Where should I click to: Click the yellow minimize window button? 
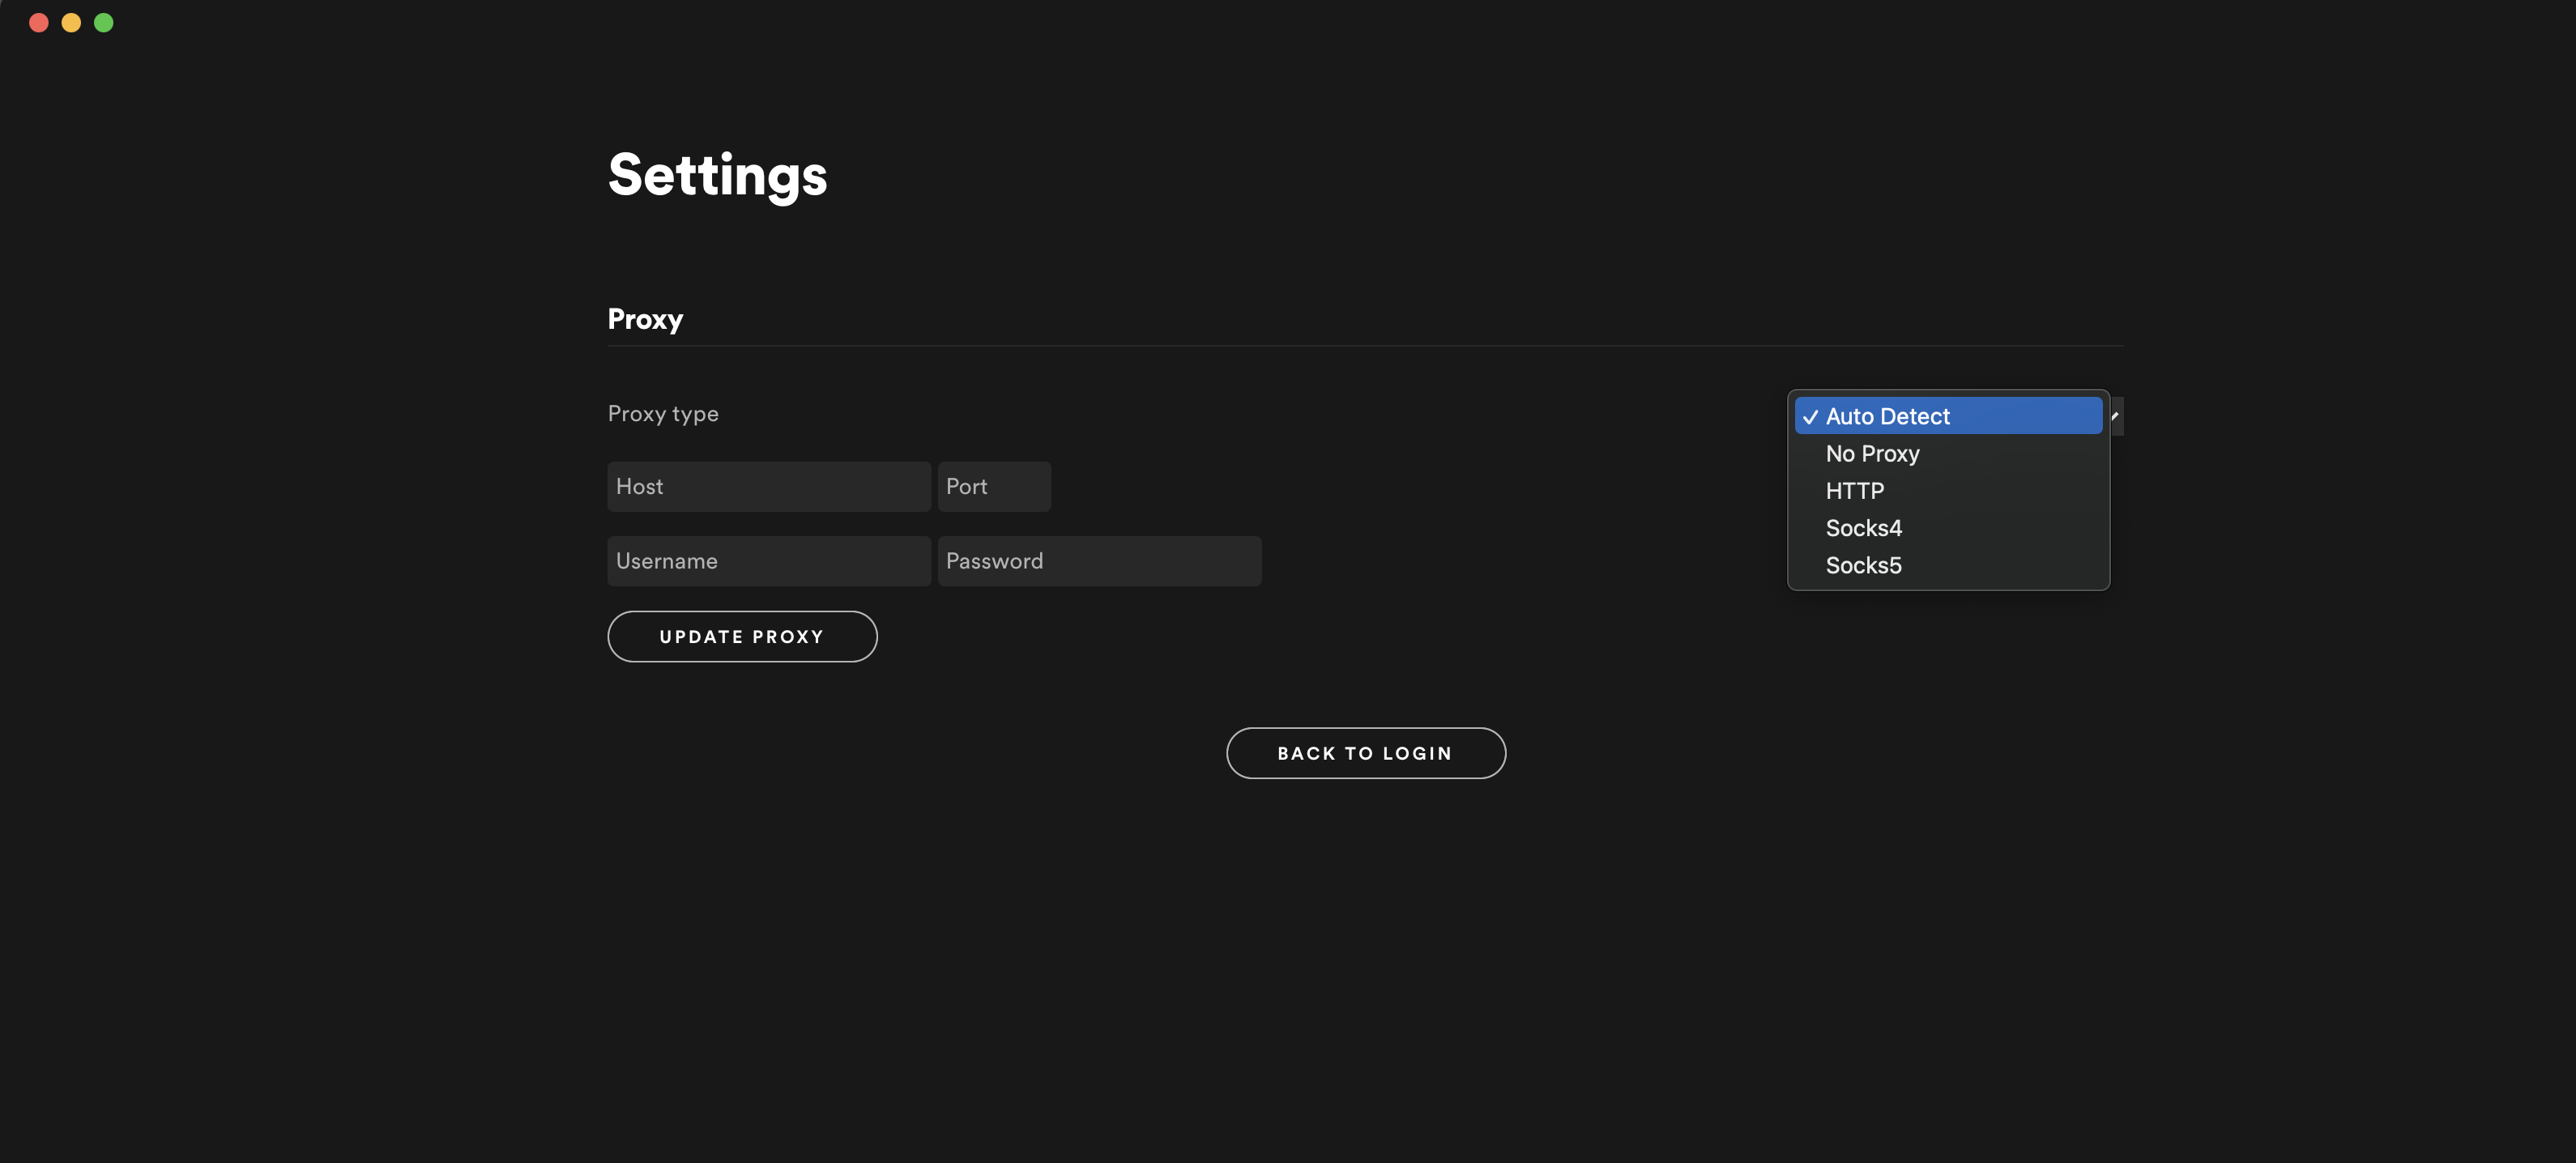click(x=71, y=22)
